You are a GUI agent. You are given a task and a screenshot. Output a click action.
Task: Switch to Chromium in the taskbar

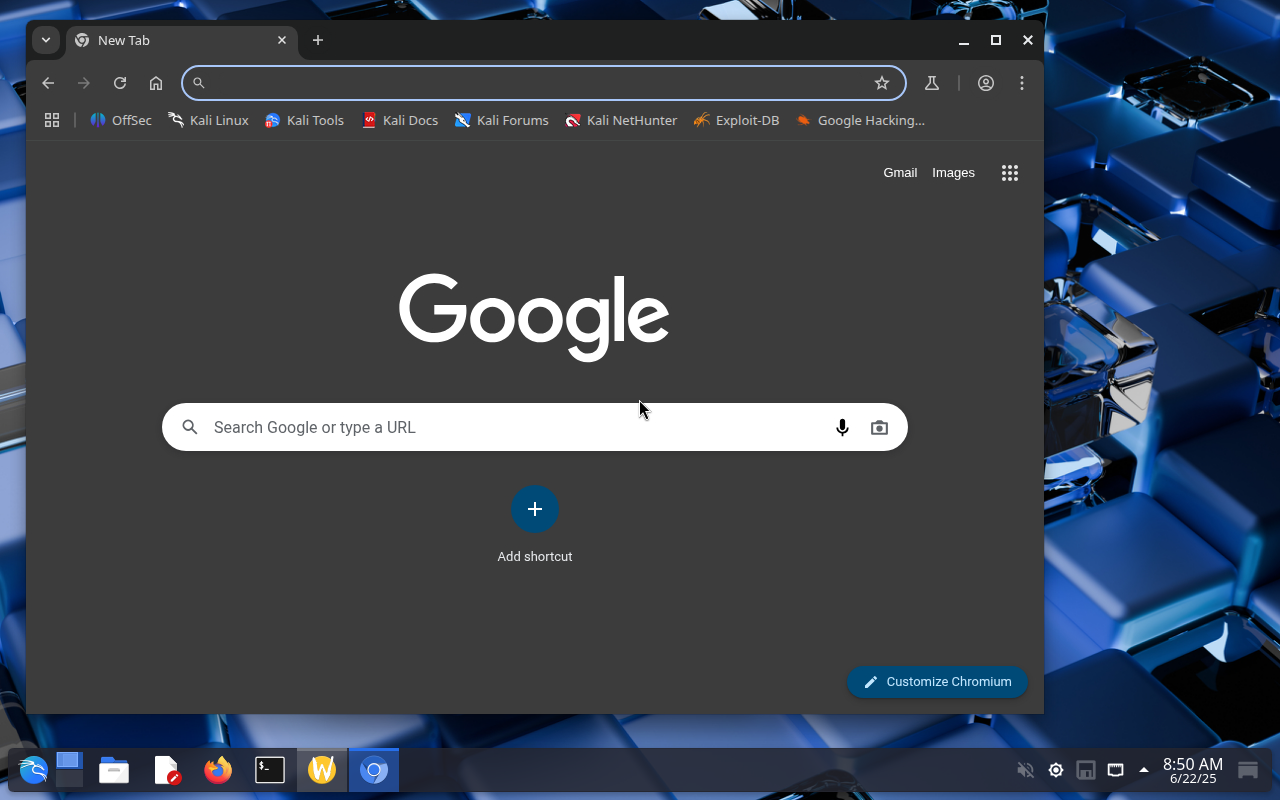point(374,770)
